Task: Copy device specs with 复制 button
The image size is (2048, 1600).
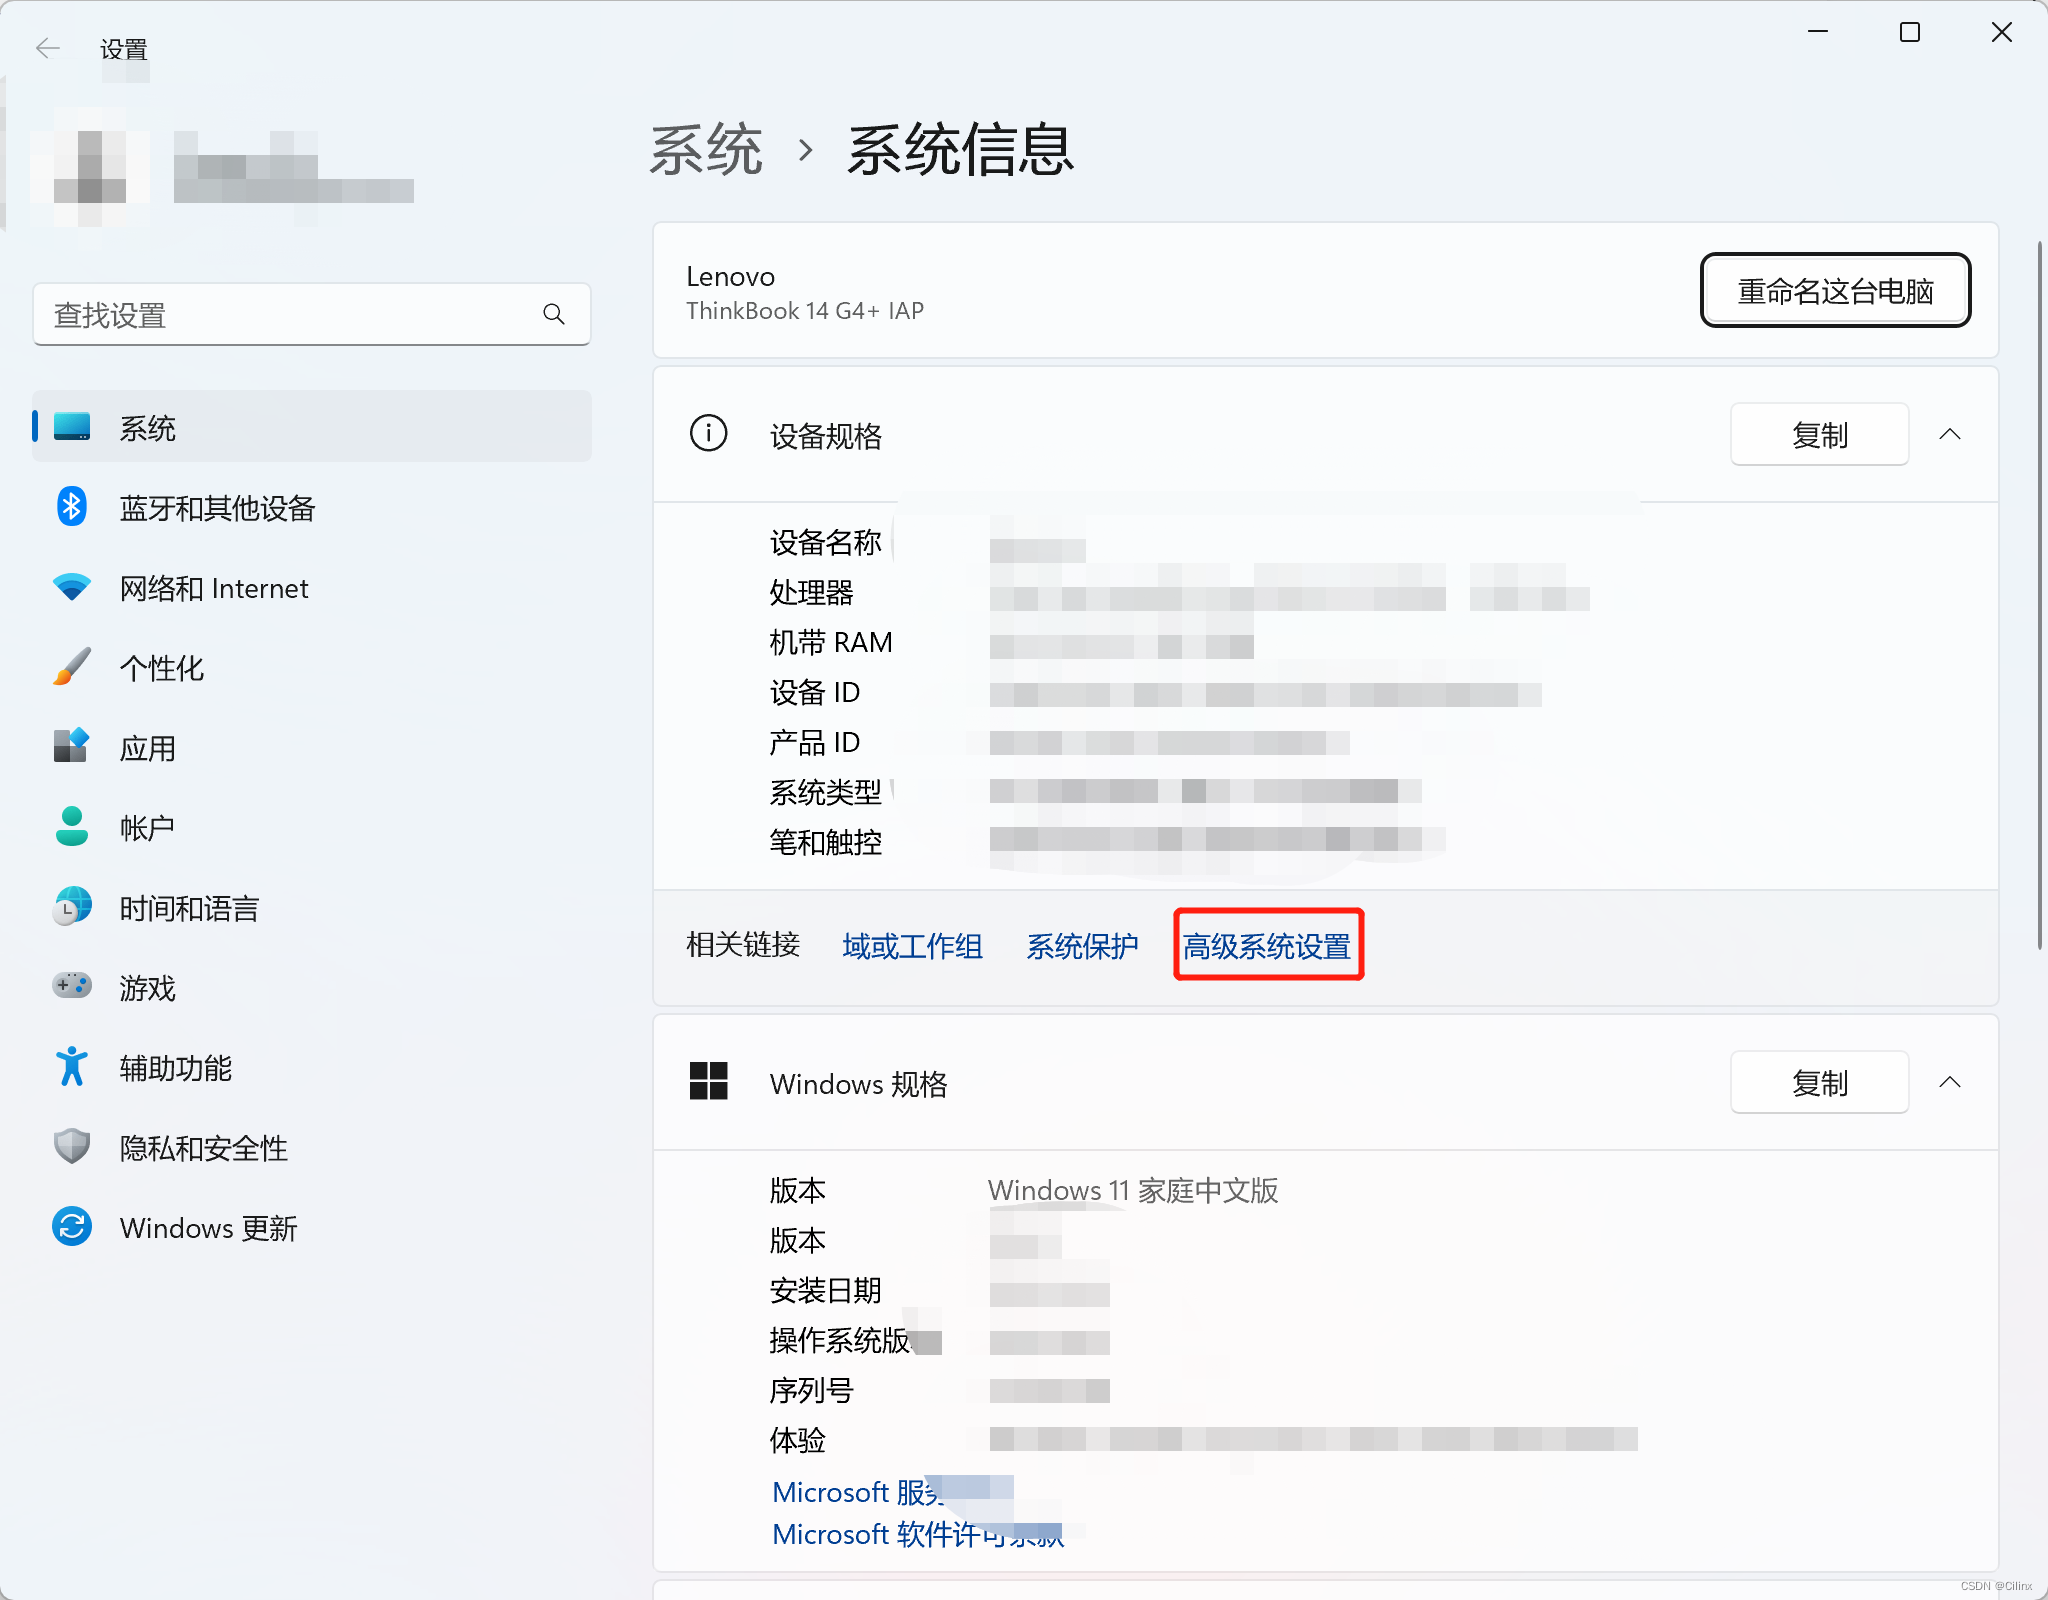Action: pyautogui.click(x=1819, y=435)
